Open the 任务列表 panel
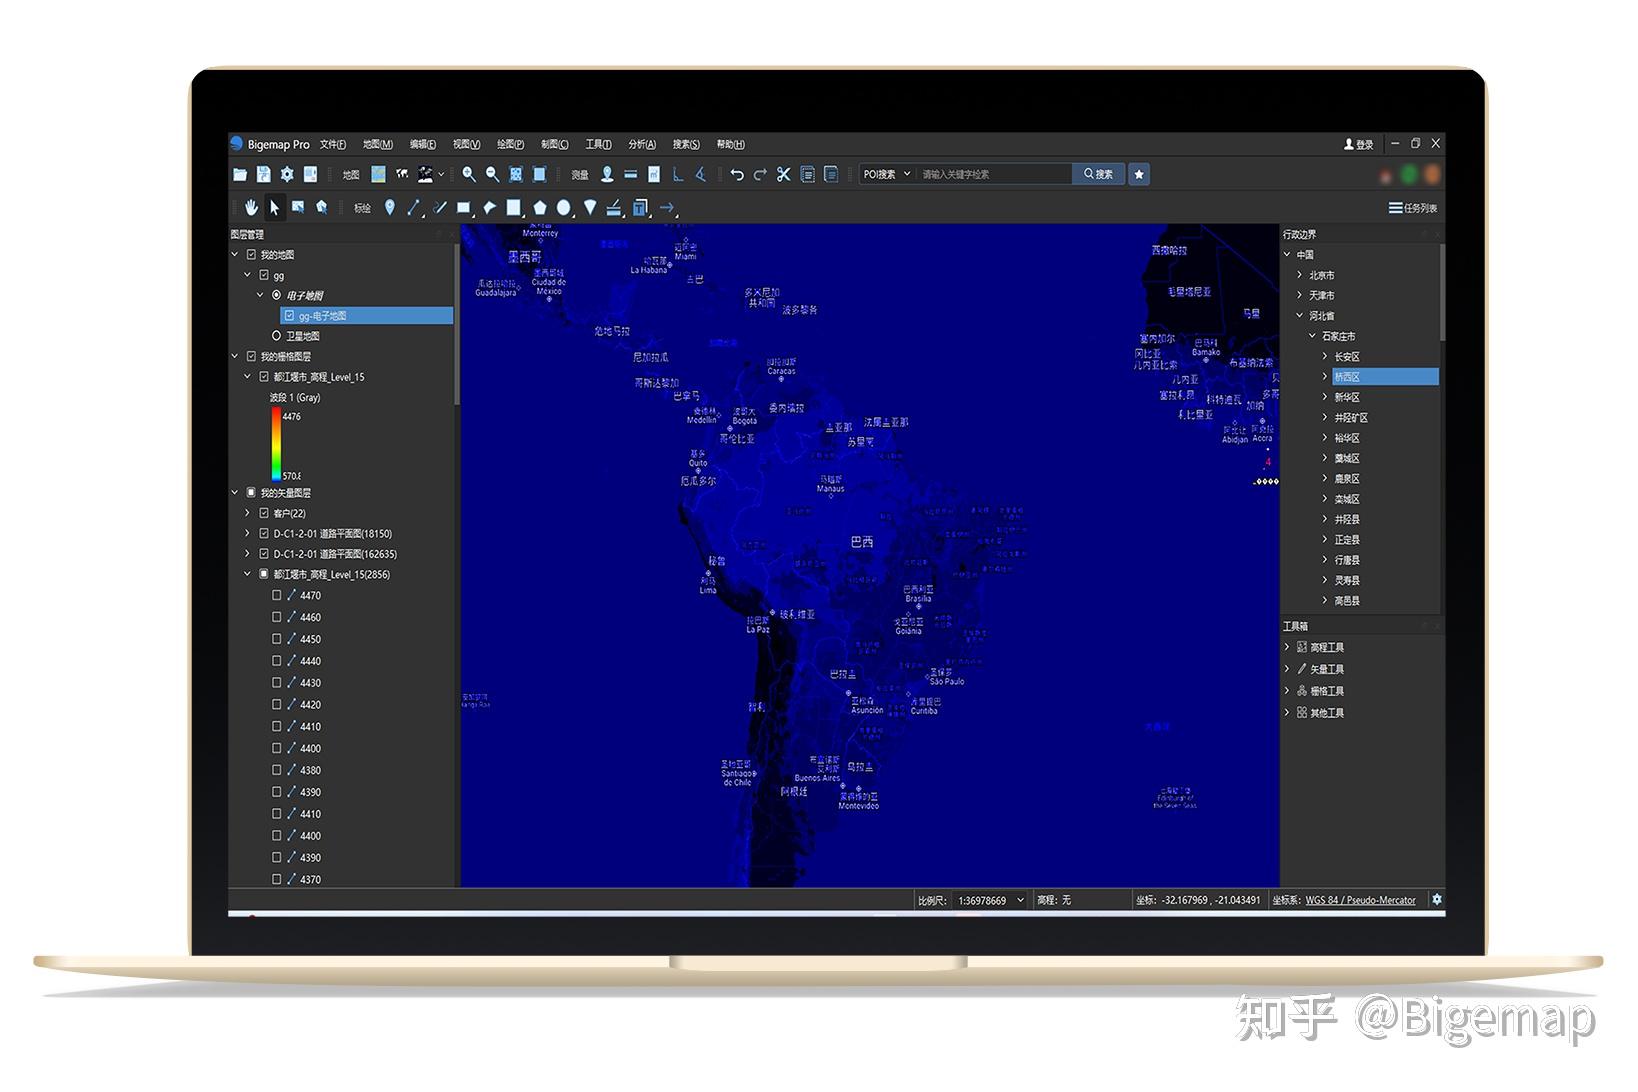 click(1413, 208)
